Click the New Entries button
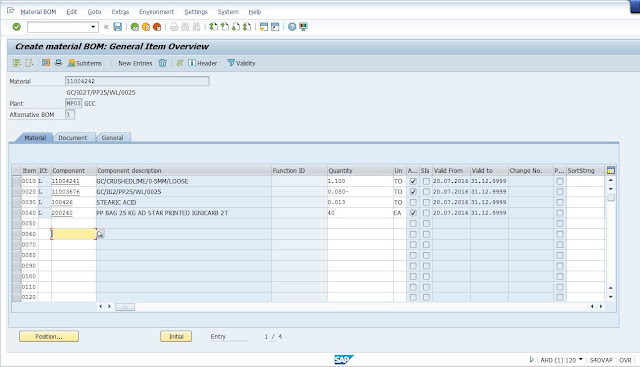This screenshot has height=367, width=640. click(x=135, y=63)
